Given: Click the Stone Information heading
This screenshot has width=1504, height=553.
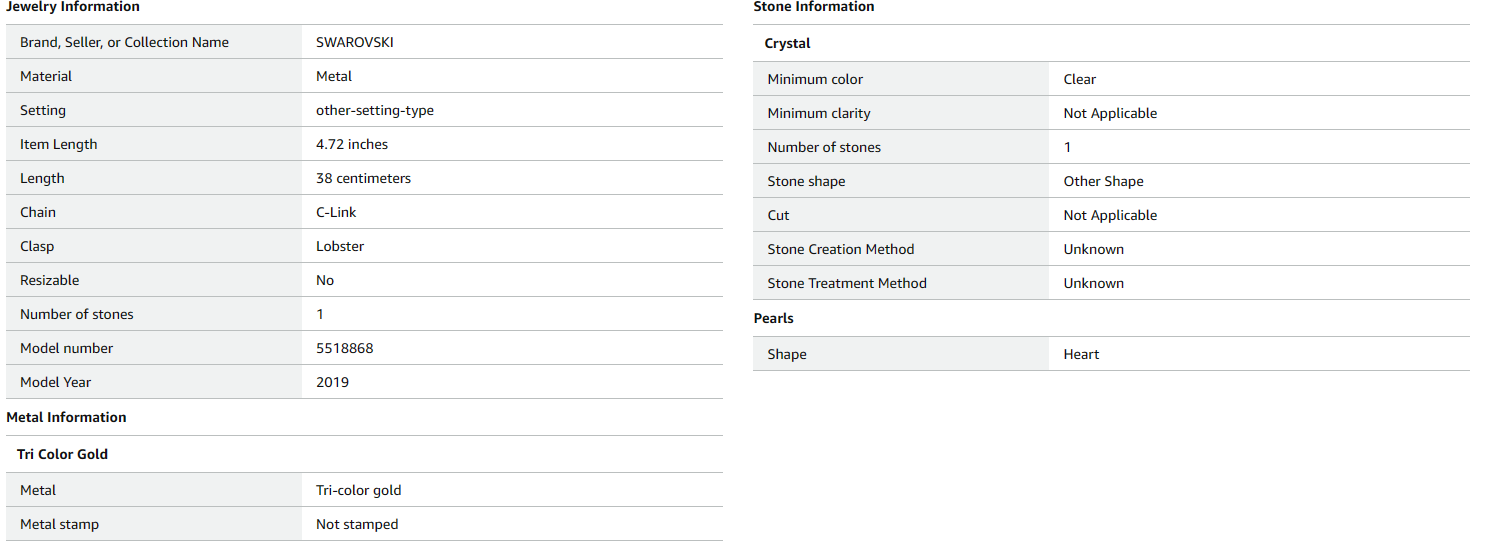Looking at the screenshot, I should [813, 7].
